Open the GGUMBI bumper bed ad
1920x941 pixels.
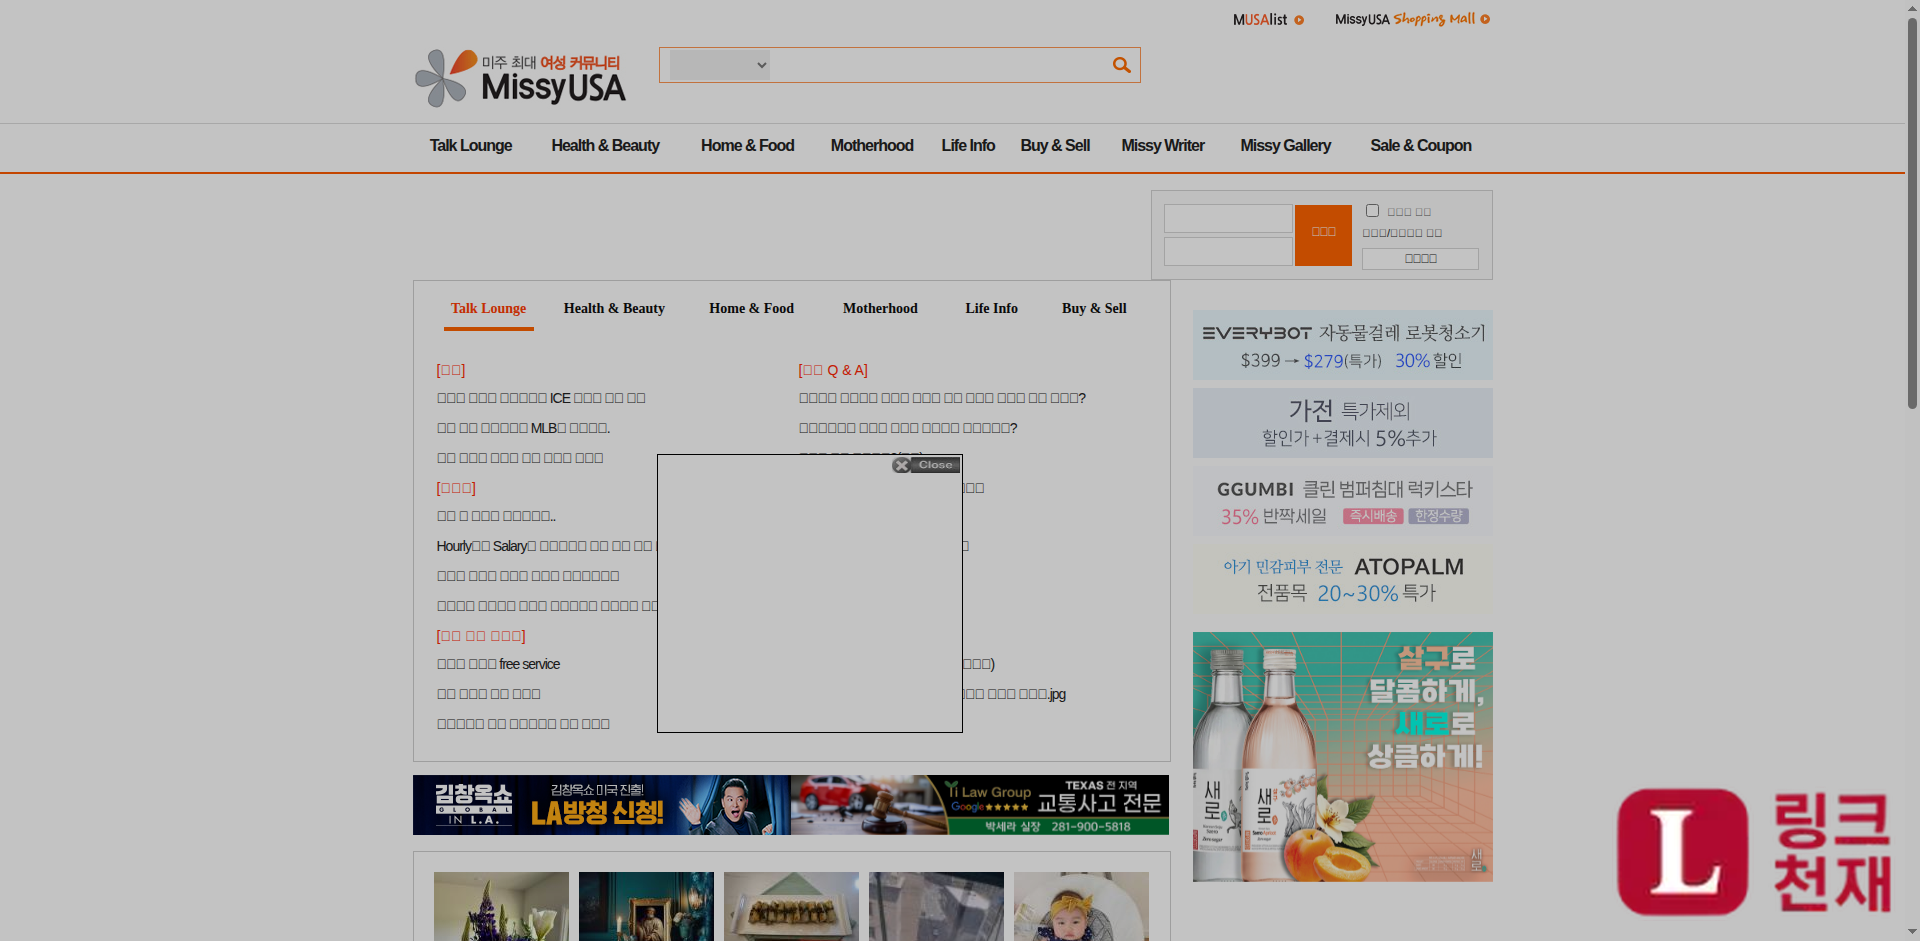pyautogui.click(x=1342, y=501)
